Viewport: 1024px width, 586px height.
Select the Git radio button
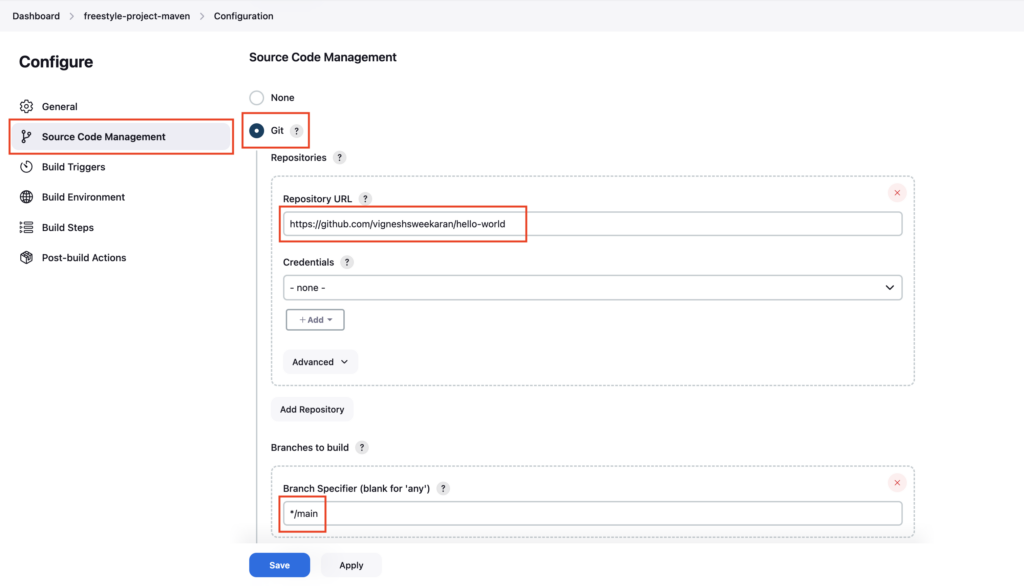(x=257, y=131)
